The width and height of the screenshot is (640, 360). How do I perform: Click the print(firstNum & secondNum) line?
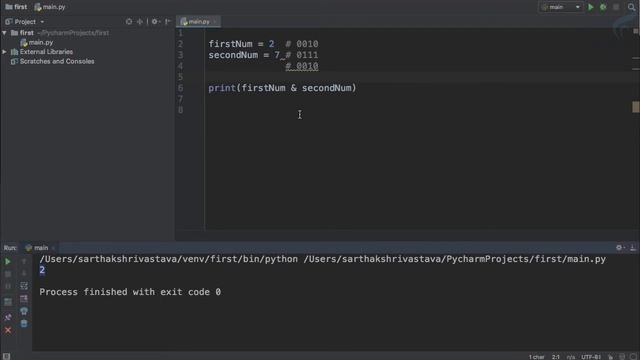click(x=282, y=88)
